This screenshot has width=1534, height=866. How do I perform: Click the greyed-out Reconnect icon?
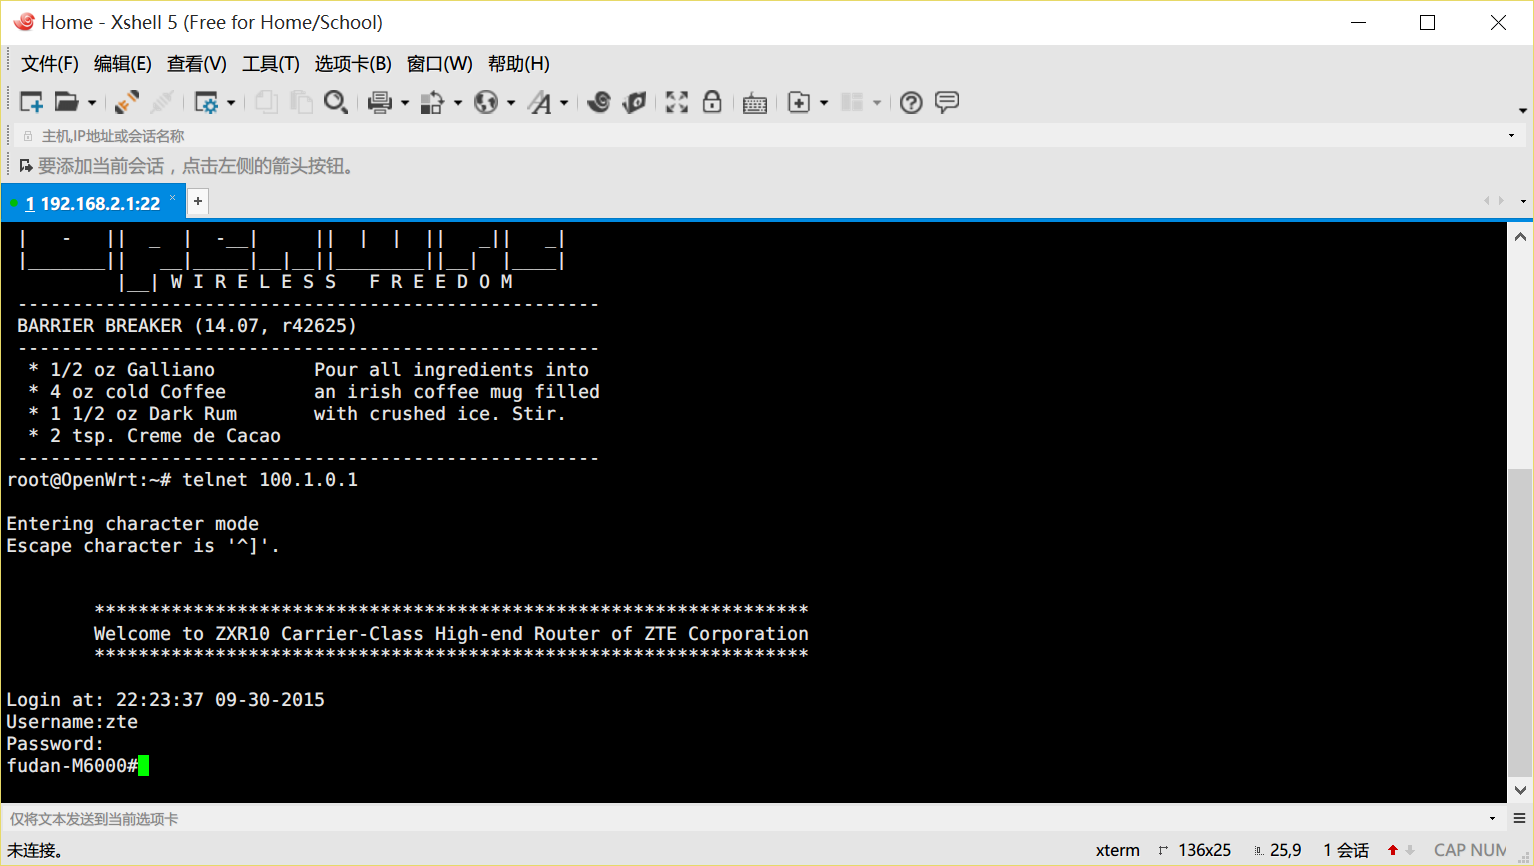(x=162, y=102)
